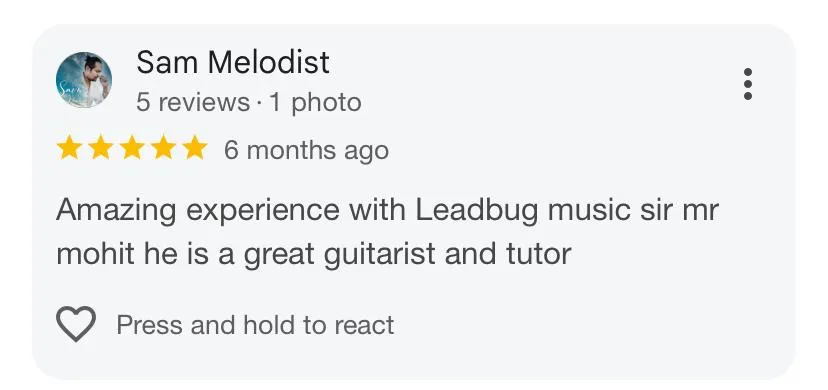Tap the heart reaction icon
This screenshot has width=828, height=390.
pos(76,324)
